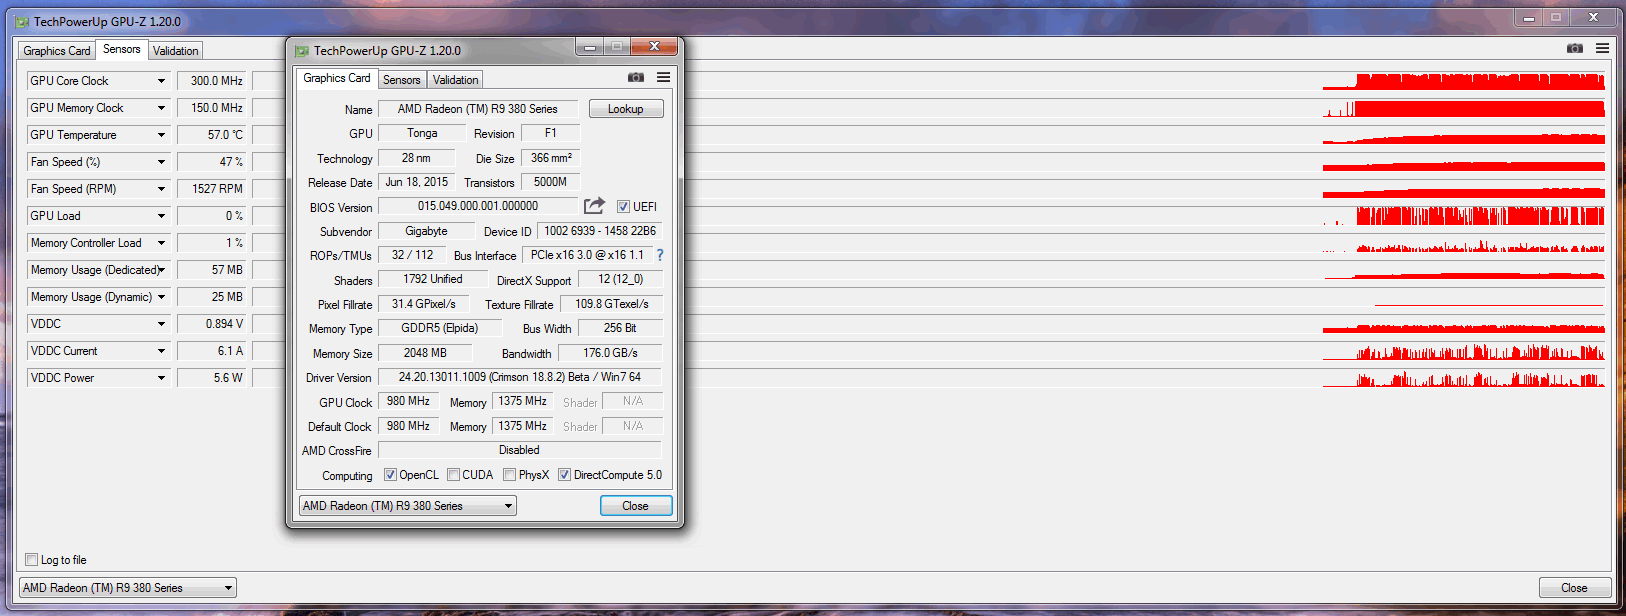Click the BIOS share/export arrow icon

pos(594,205)
